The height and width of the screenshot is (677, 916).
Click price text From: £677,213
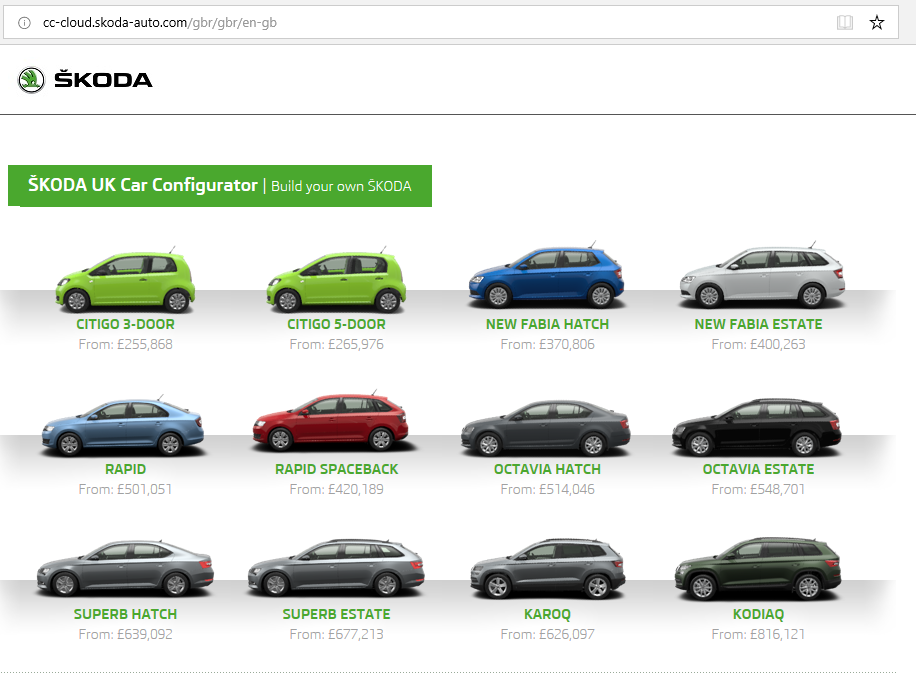tap(336, 634)
